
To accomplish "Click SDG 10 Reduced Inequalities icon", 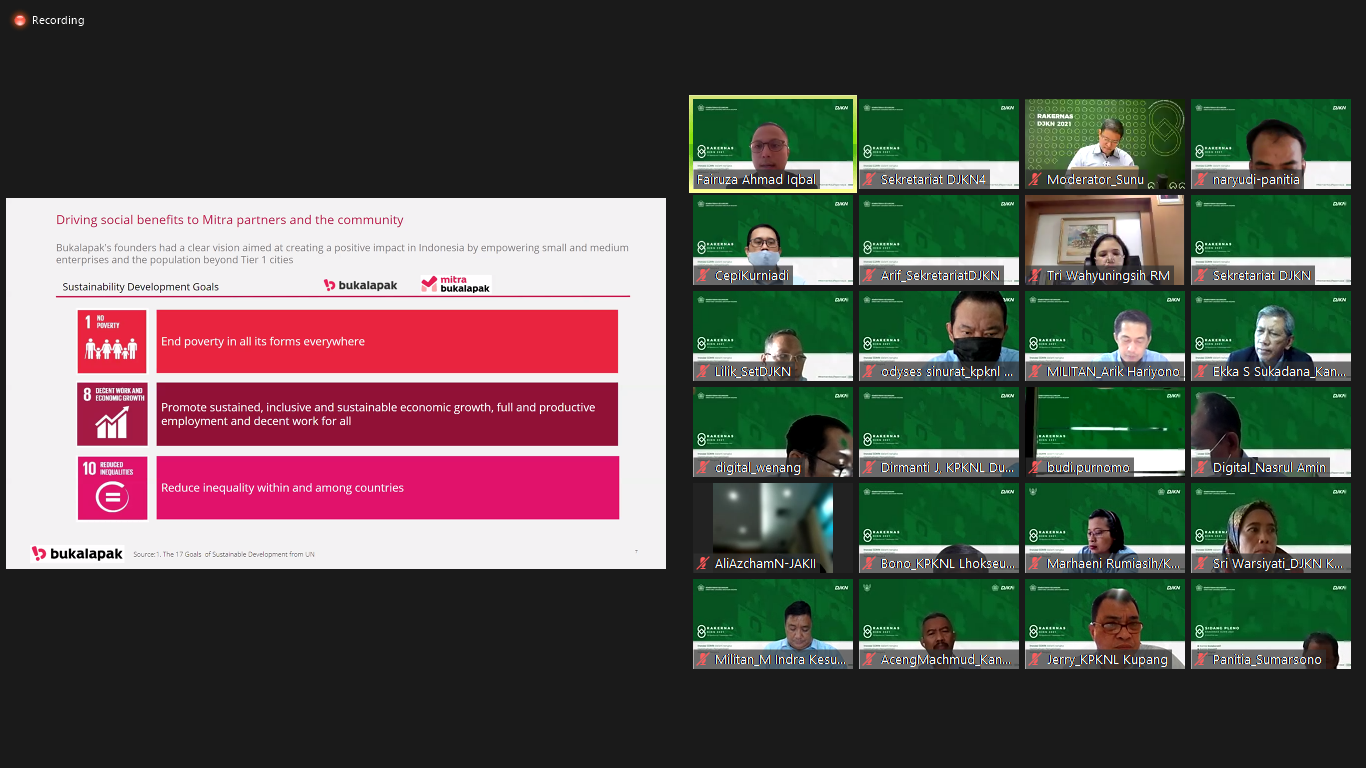I will point(112,488).
